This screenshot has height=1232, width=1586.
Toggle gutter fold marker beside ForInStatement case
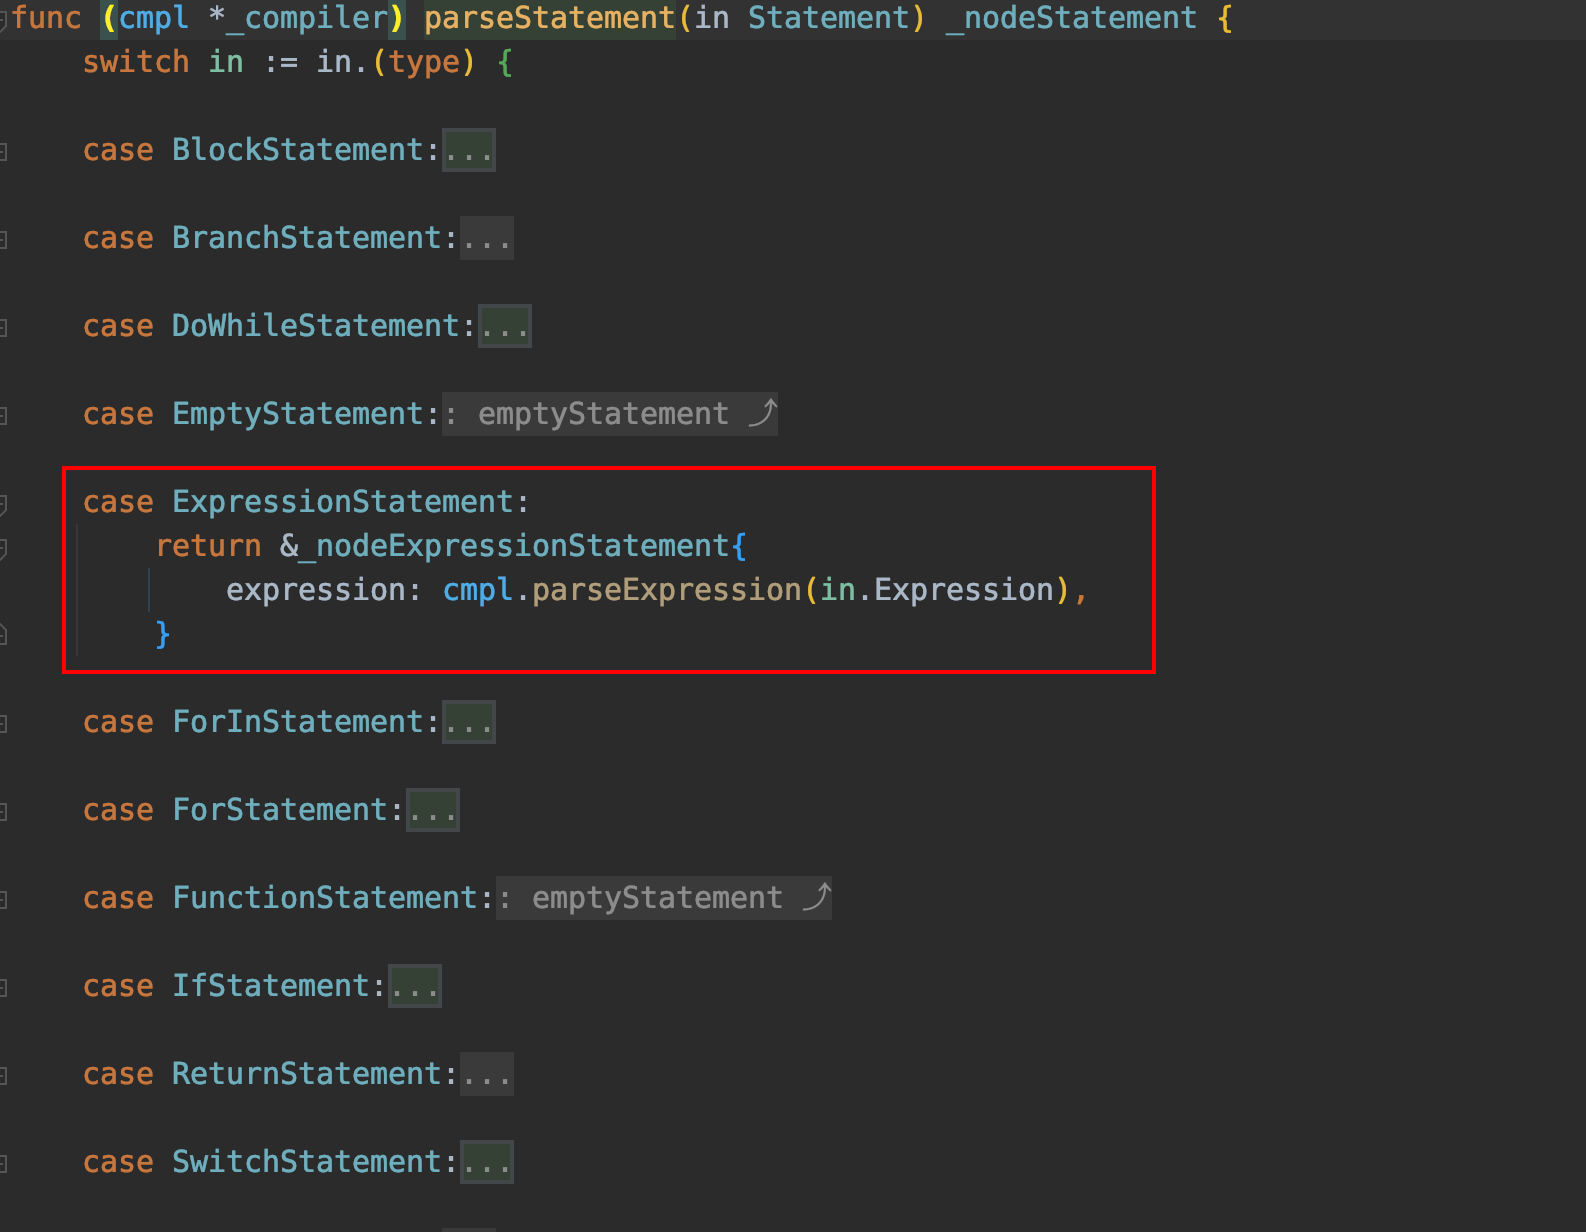[x=3, y=724]
